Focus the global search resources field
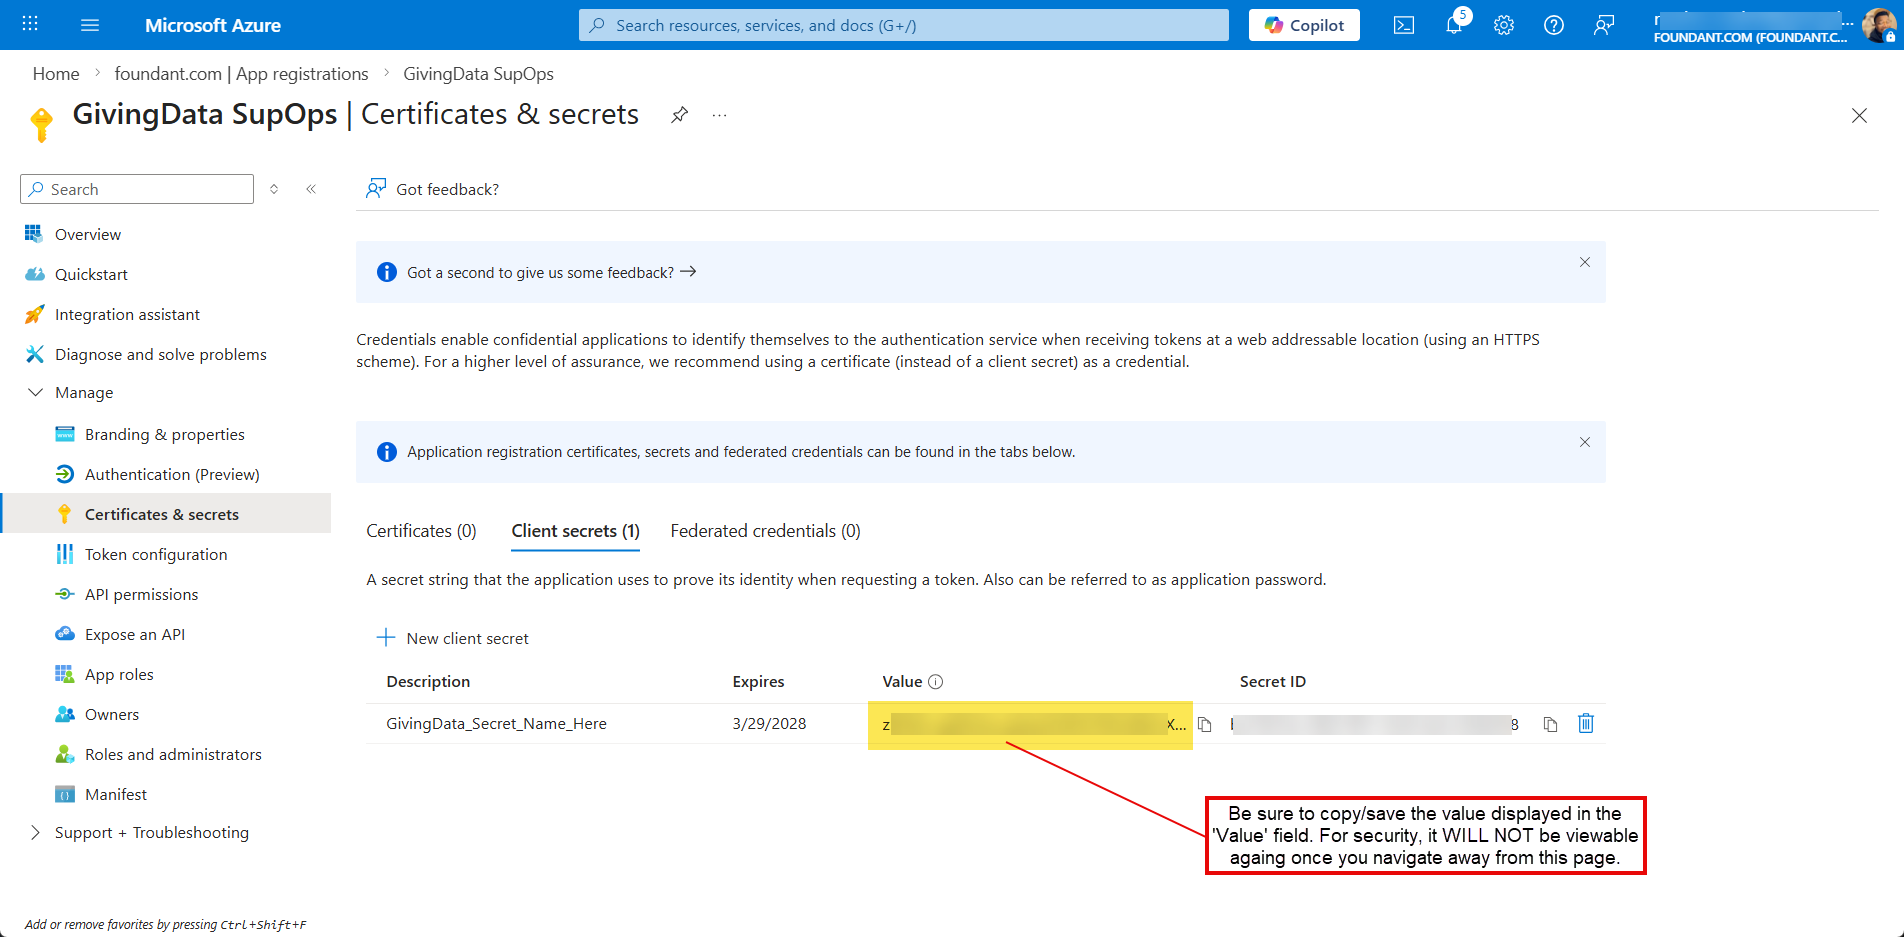This screenshot has height=937, width=1904. 904,25
